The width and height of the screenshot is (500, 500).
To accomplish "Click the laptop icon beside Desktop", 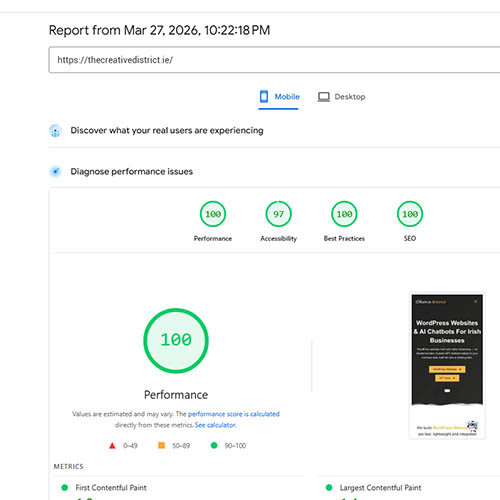I will tap(324, 97).
